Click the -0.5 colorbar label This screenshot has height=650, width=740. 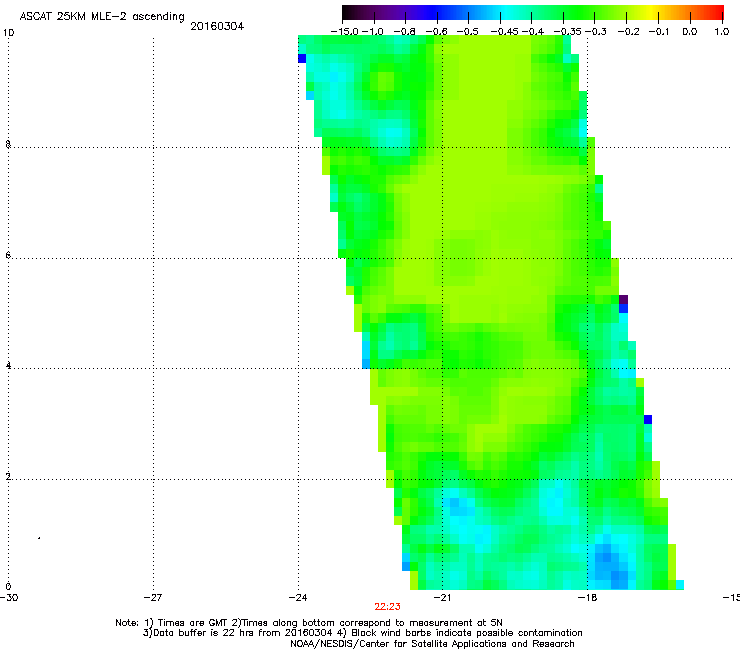(468, 32)
